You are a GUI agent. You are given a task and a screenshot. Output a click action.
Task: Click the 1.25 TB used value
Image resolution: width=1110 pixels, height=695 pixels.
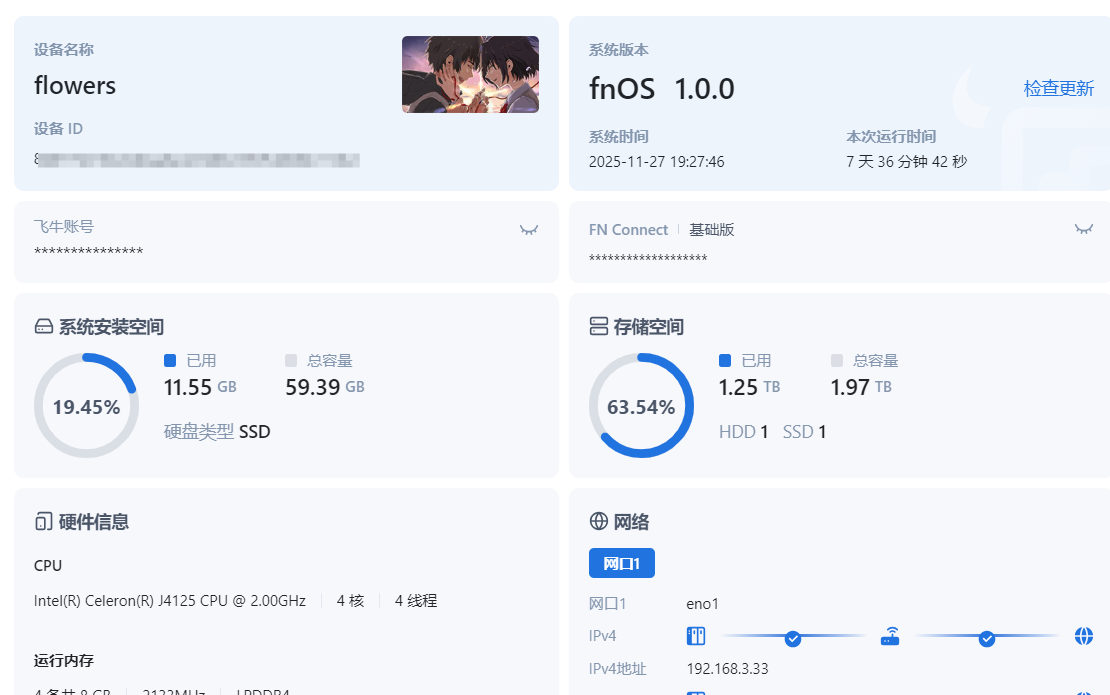point(749,387)
